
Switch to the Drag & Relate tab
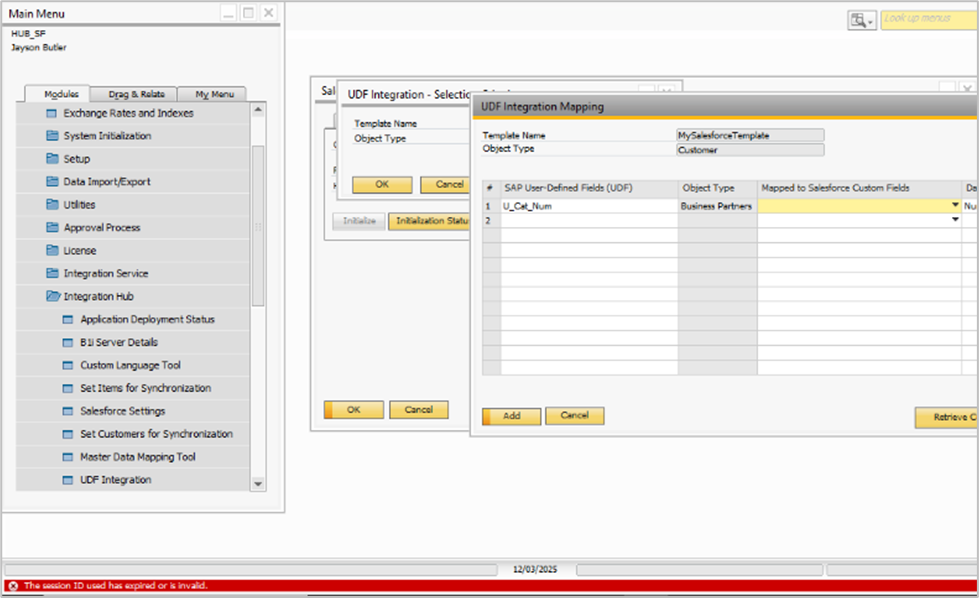point(136,94)
